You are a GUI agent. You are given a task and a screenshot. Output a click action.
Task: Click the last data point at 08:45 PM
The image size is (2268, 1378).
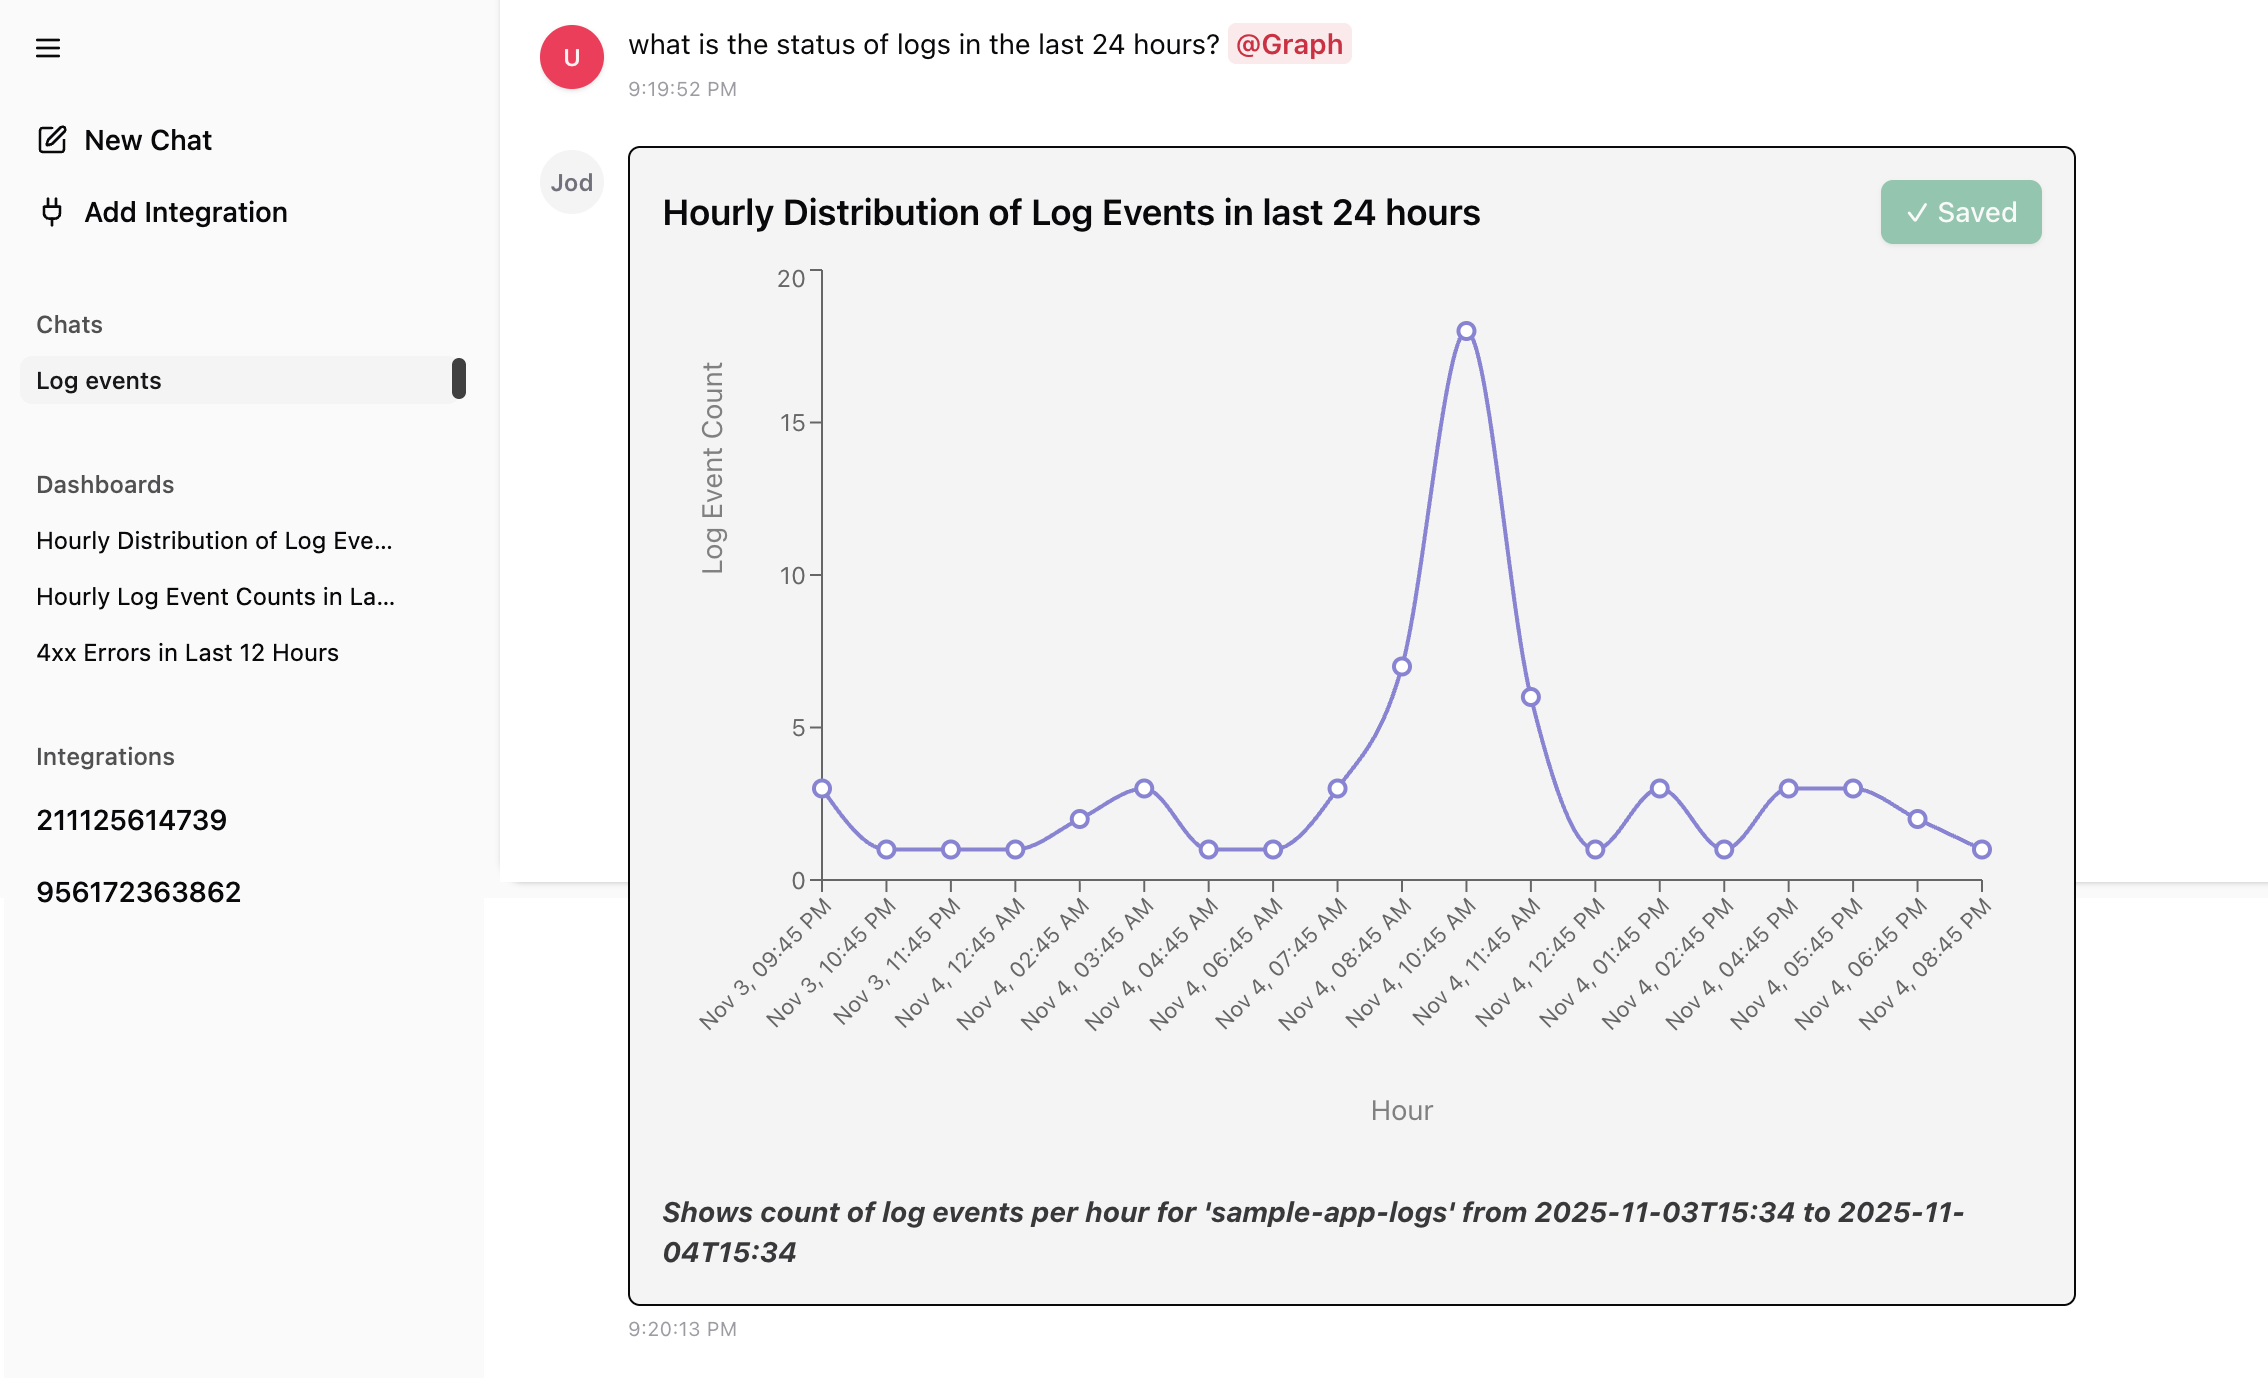point(1981,849)
